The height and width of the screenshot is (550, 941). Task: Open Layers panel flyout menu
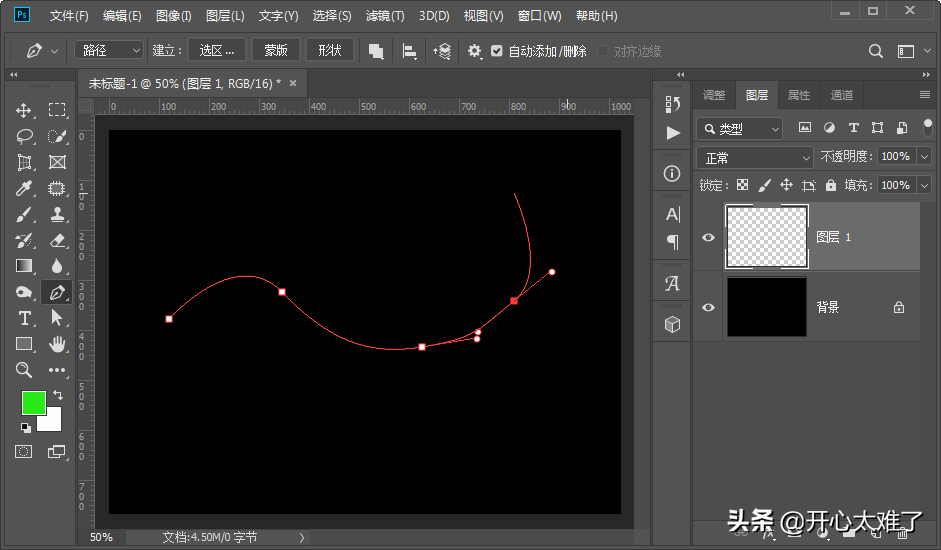click(925, 95)
